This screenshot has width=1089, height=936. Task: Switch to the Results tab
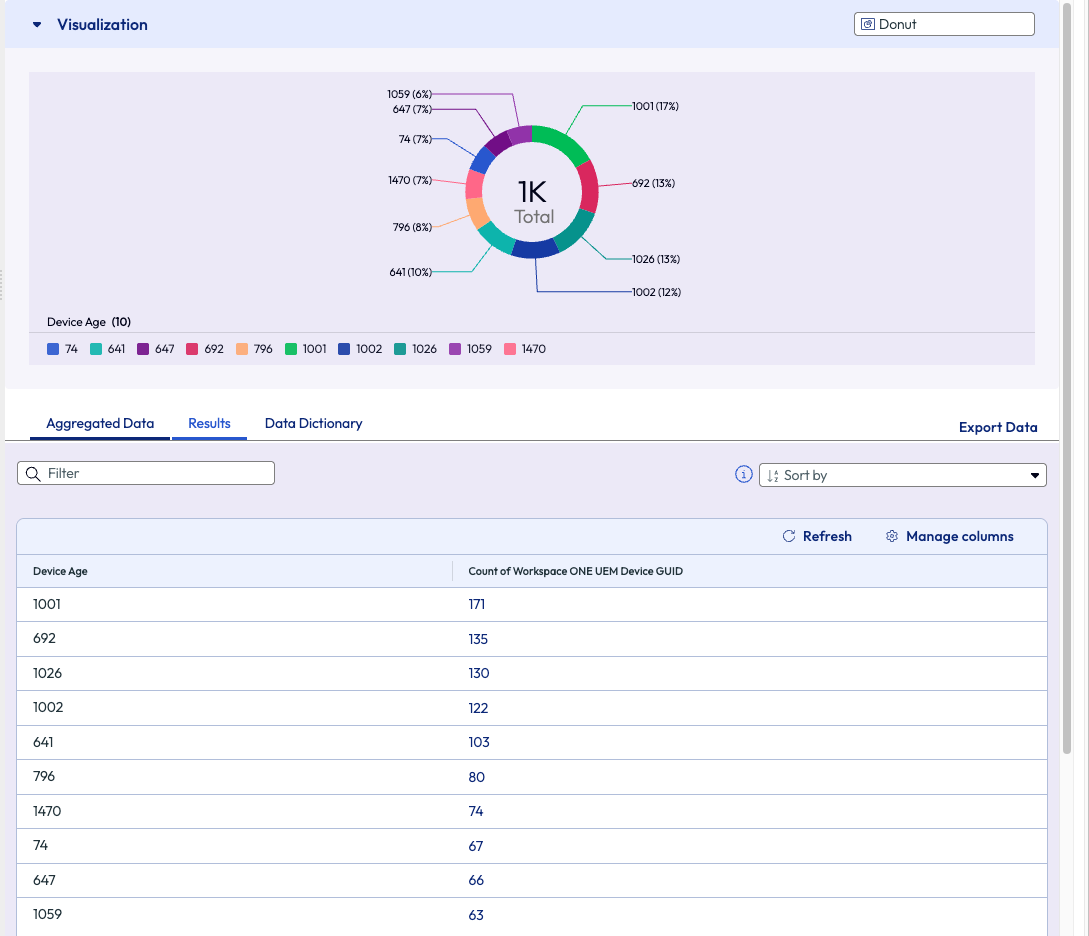[209, 424]
